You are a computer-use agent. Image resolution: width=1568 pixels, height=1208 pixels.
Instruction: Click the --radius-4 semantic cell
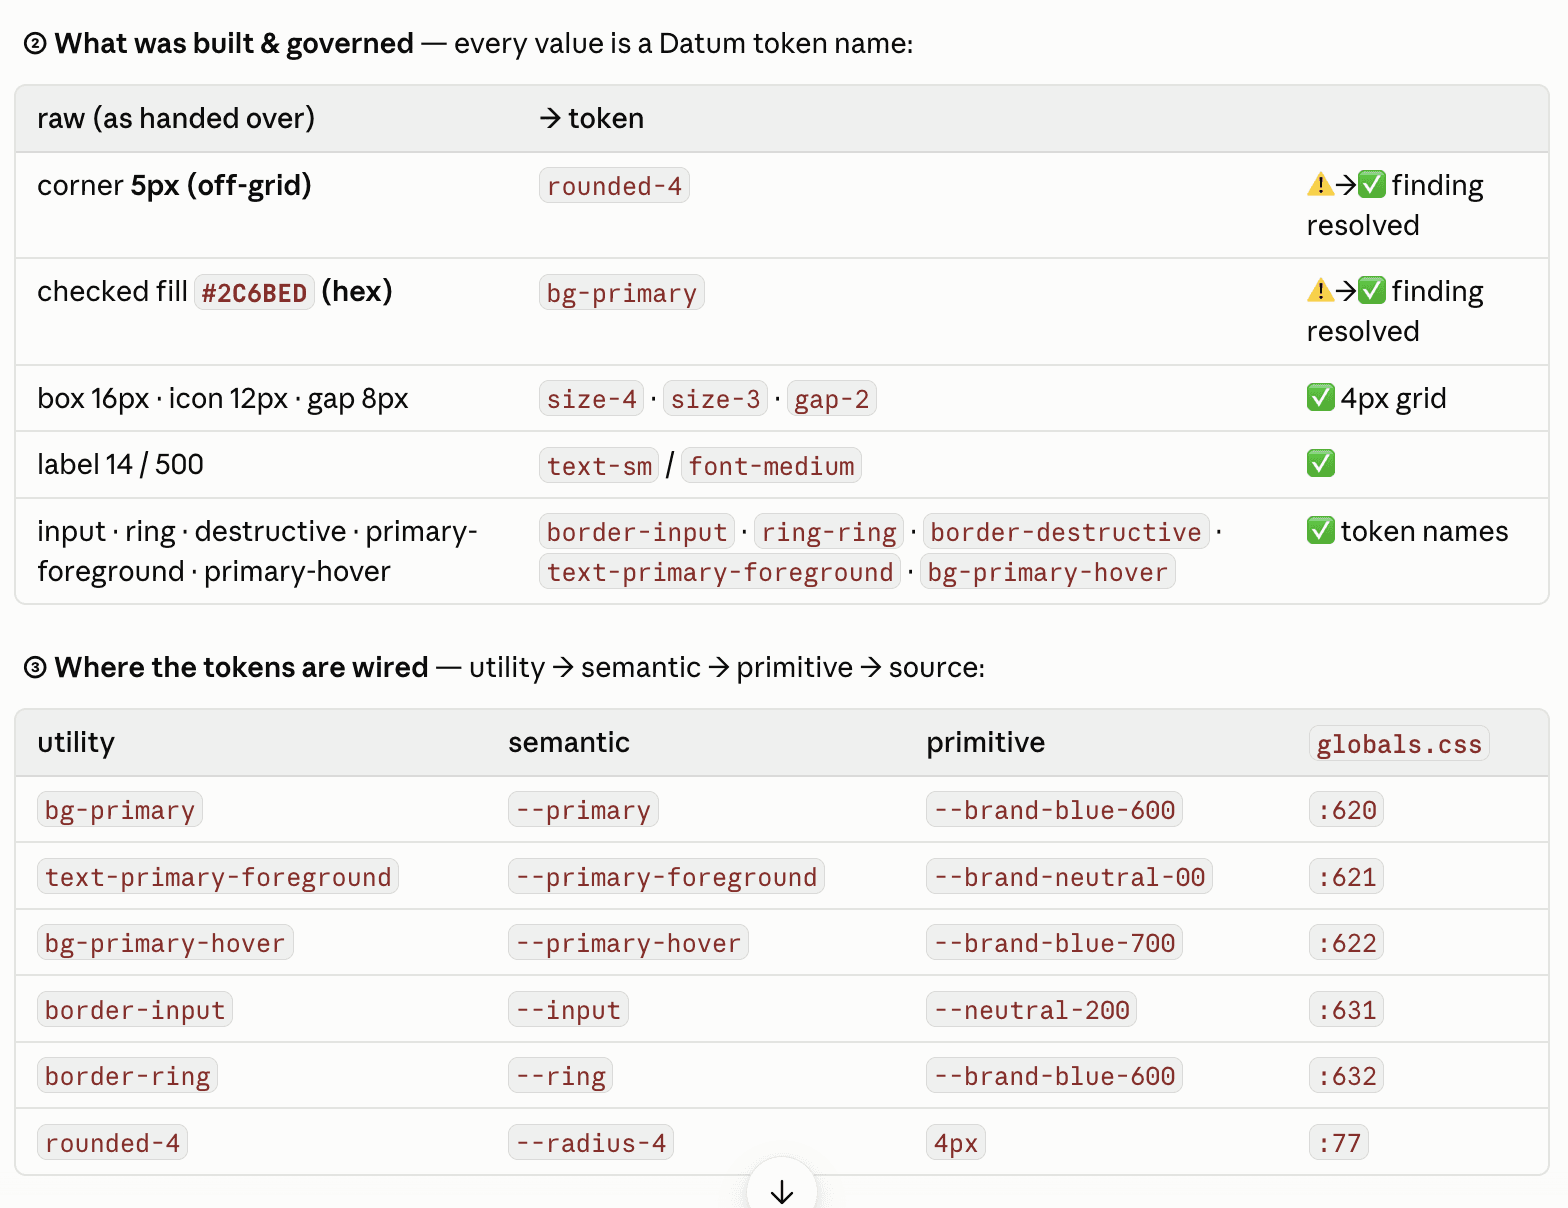click(591, 1143)
